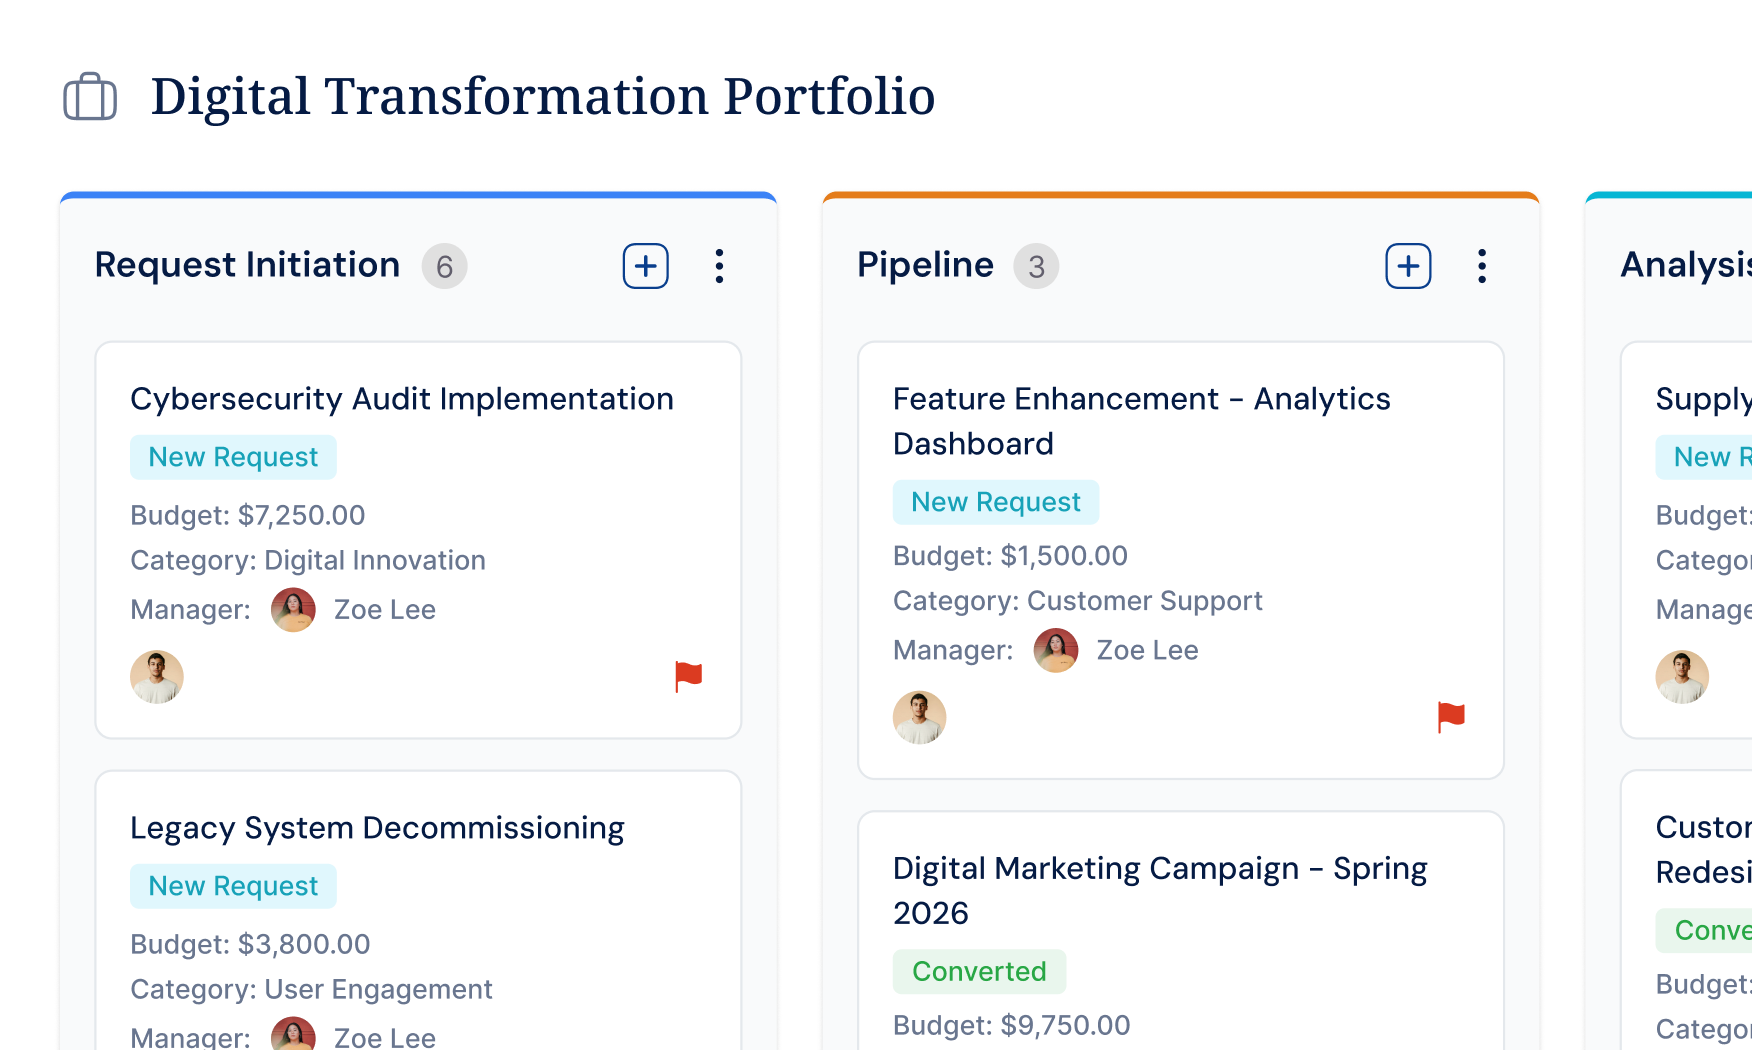Click Converted tag on Digital Marketing card
The image size is (1752, 1050).
click(979, 971)
